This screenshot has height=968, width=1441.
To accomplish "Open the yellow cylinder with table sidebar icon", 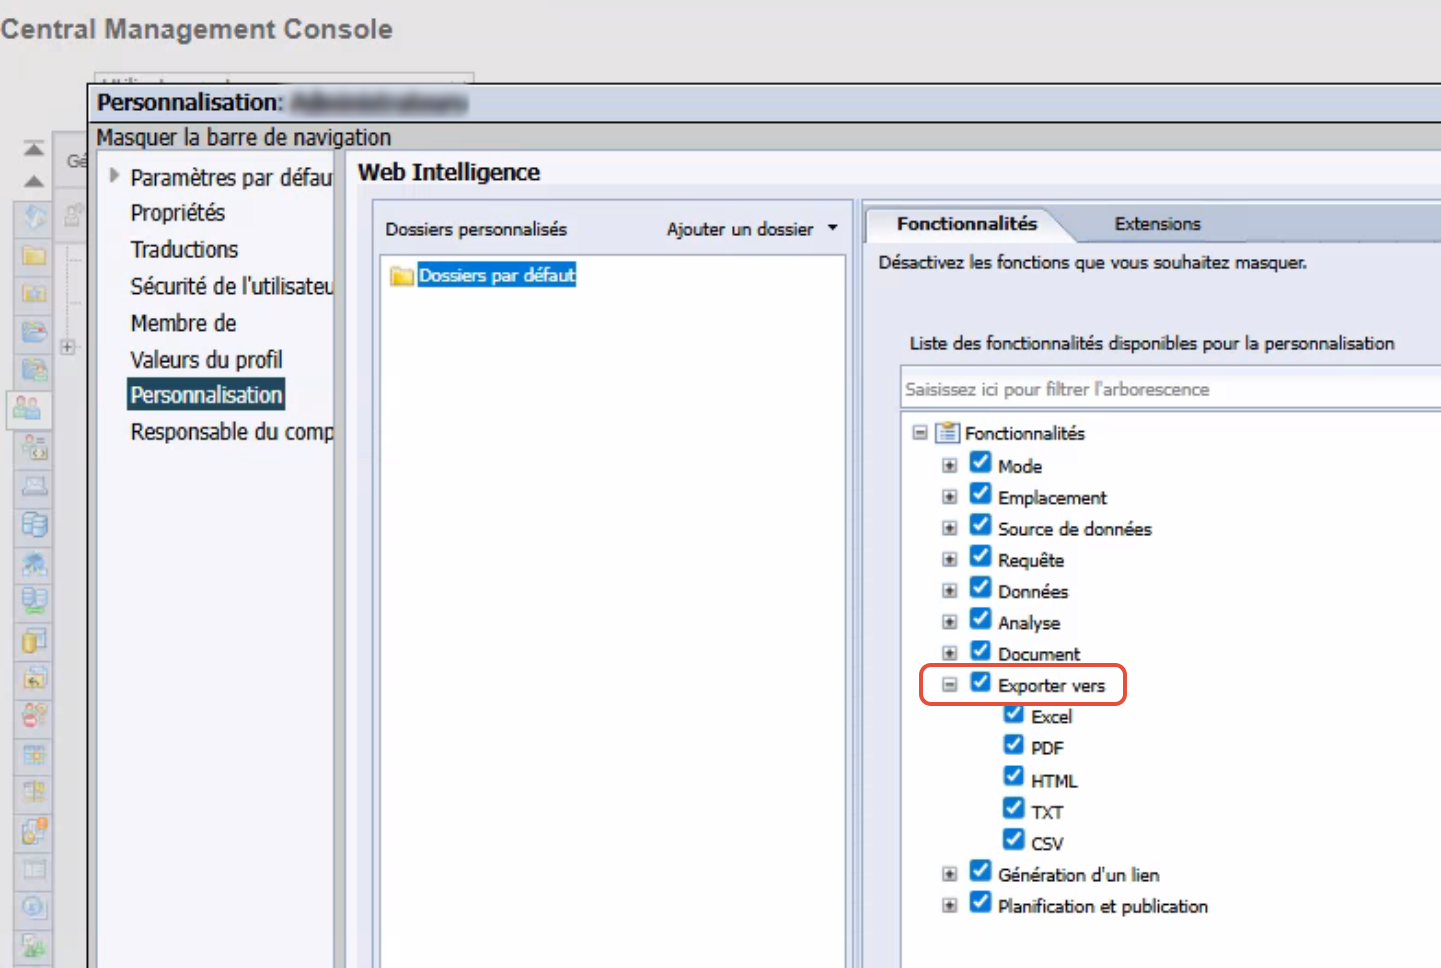I will point(34,640).
